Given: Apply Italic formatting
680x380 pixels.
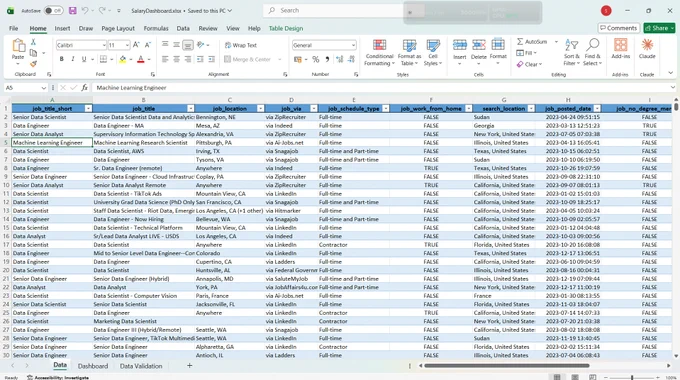Looking at the screenshot, I should click(x=72, y=59).
